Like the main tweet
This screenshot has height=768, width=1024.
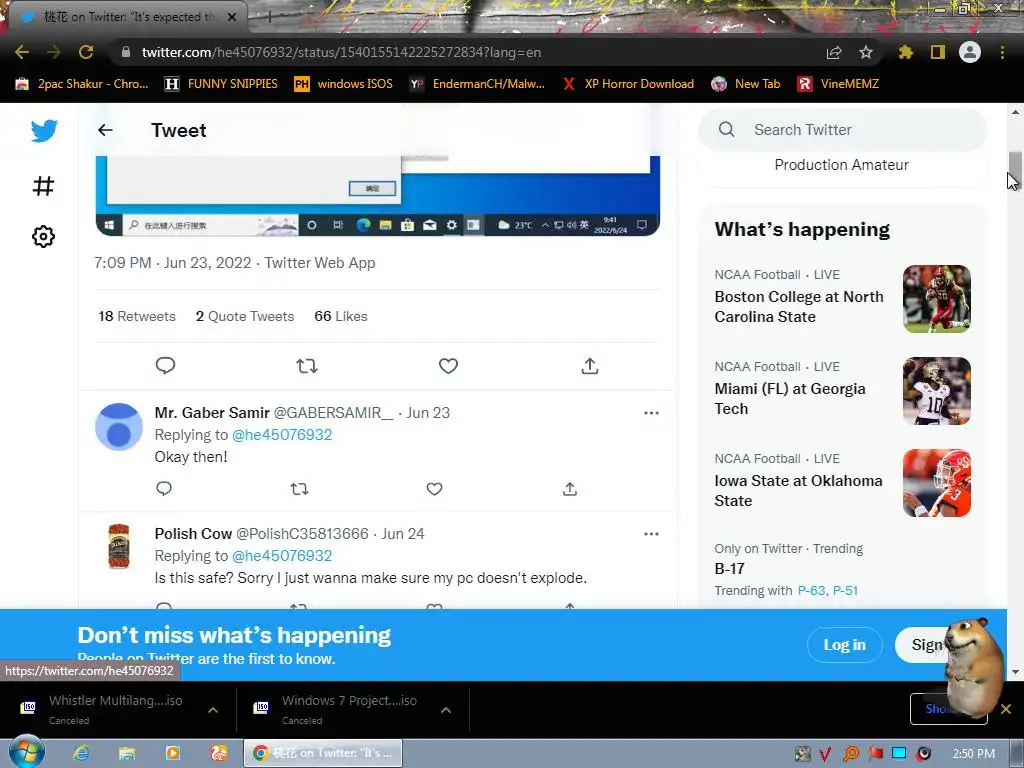(448, 366)
